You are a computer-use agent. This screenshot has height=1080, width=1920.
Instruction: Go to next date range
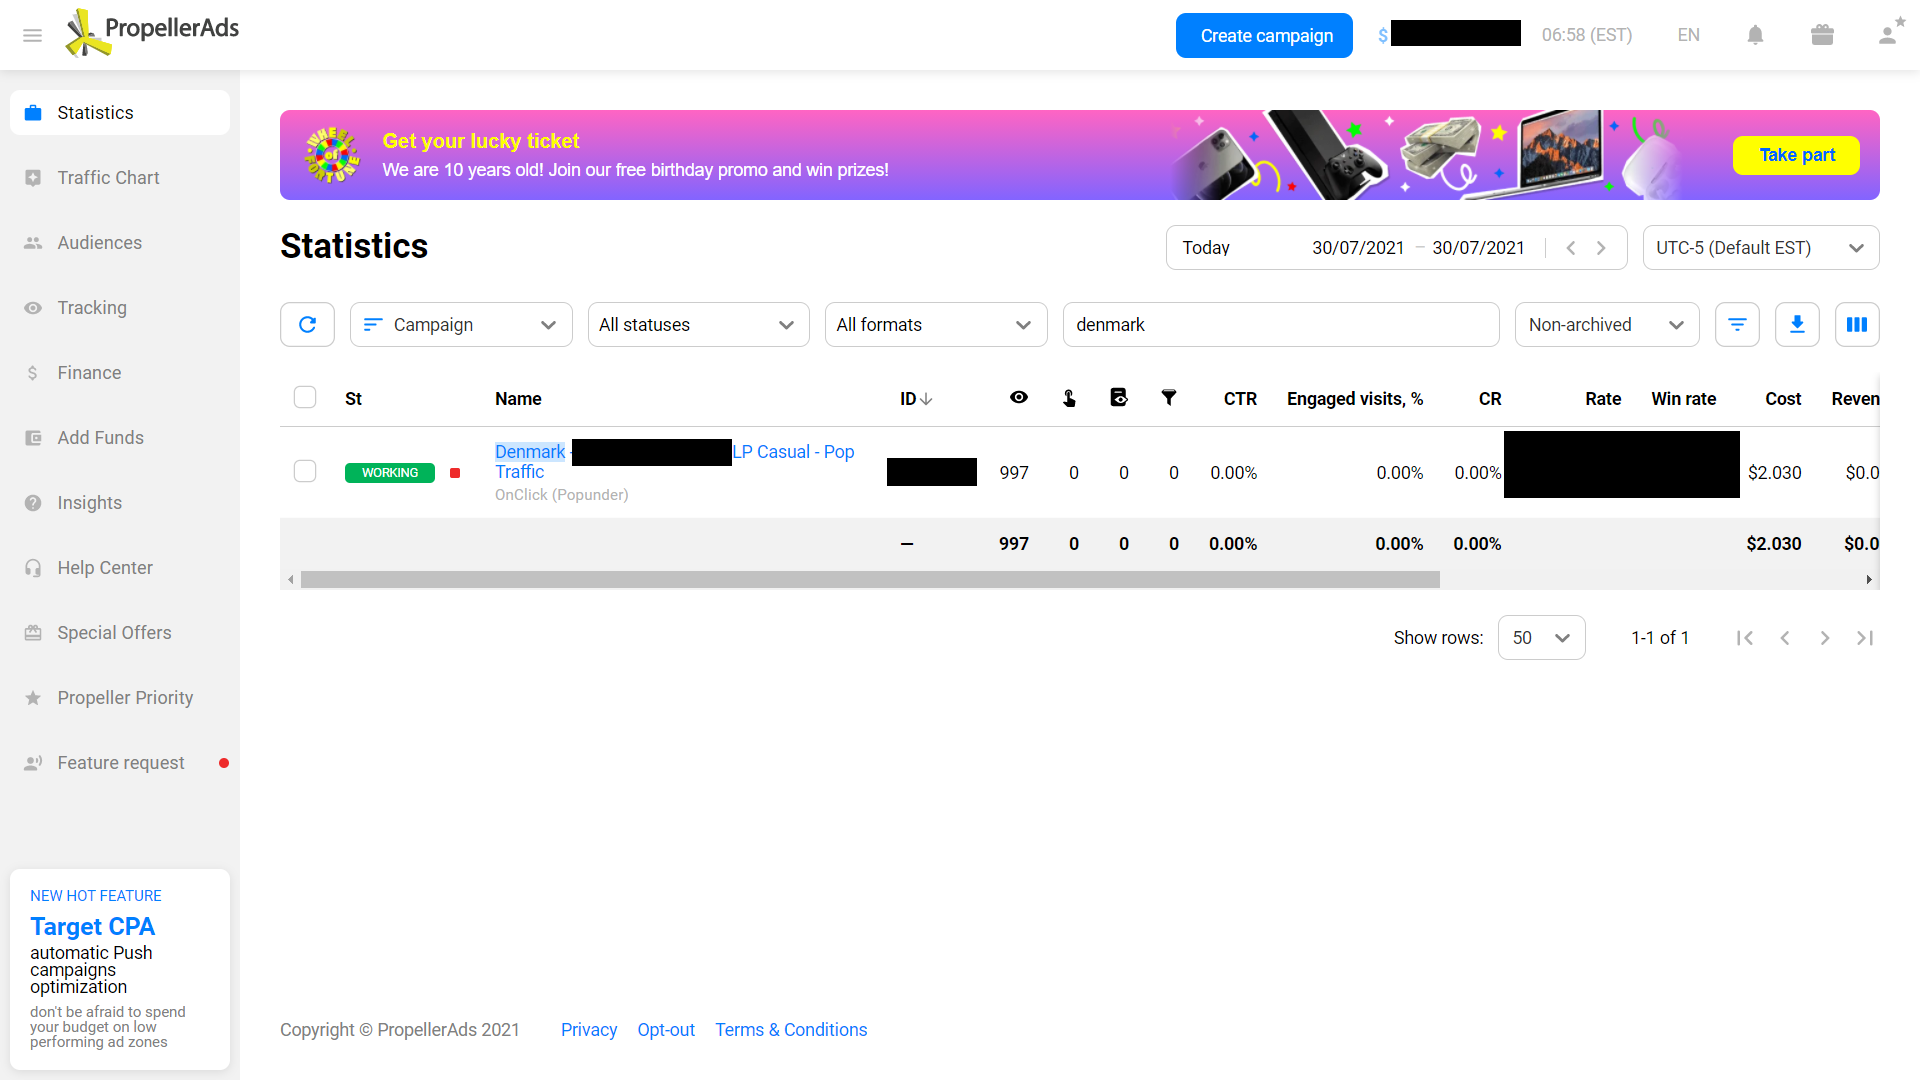1601,248
